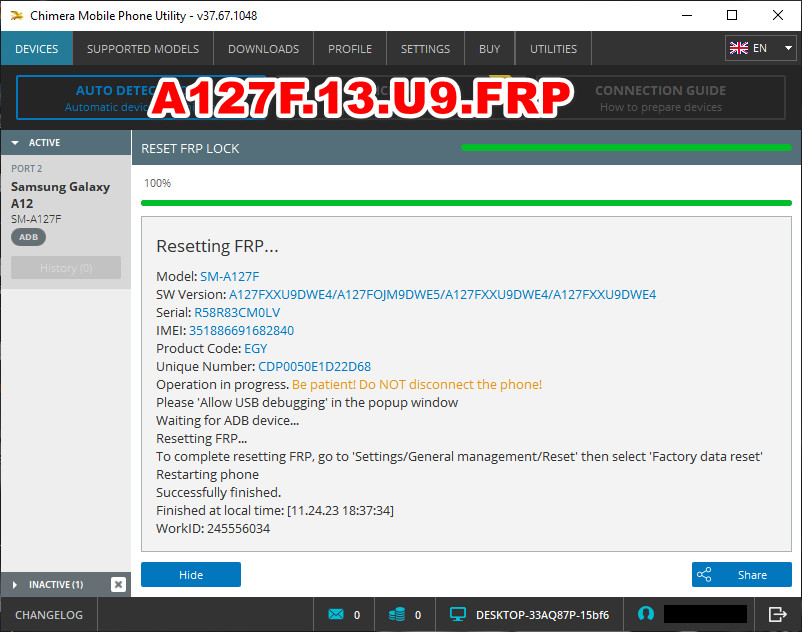Viewport: 802px width, 632px height.
Task: Open the UTILITIES tab
Action: [x=552, y=47]
